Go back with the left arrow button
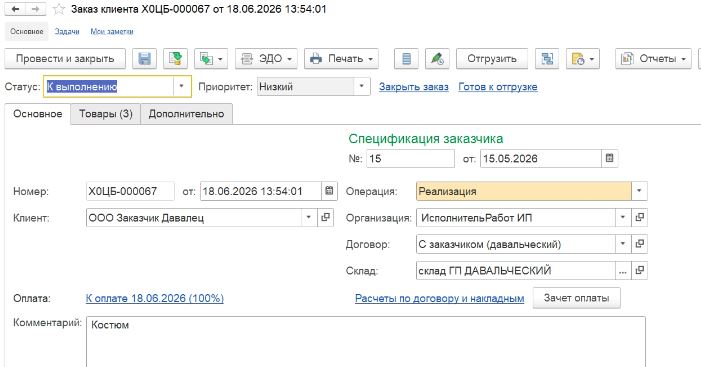Viewport: 701px width, 367px height. [x=15, y=9]
